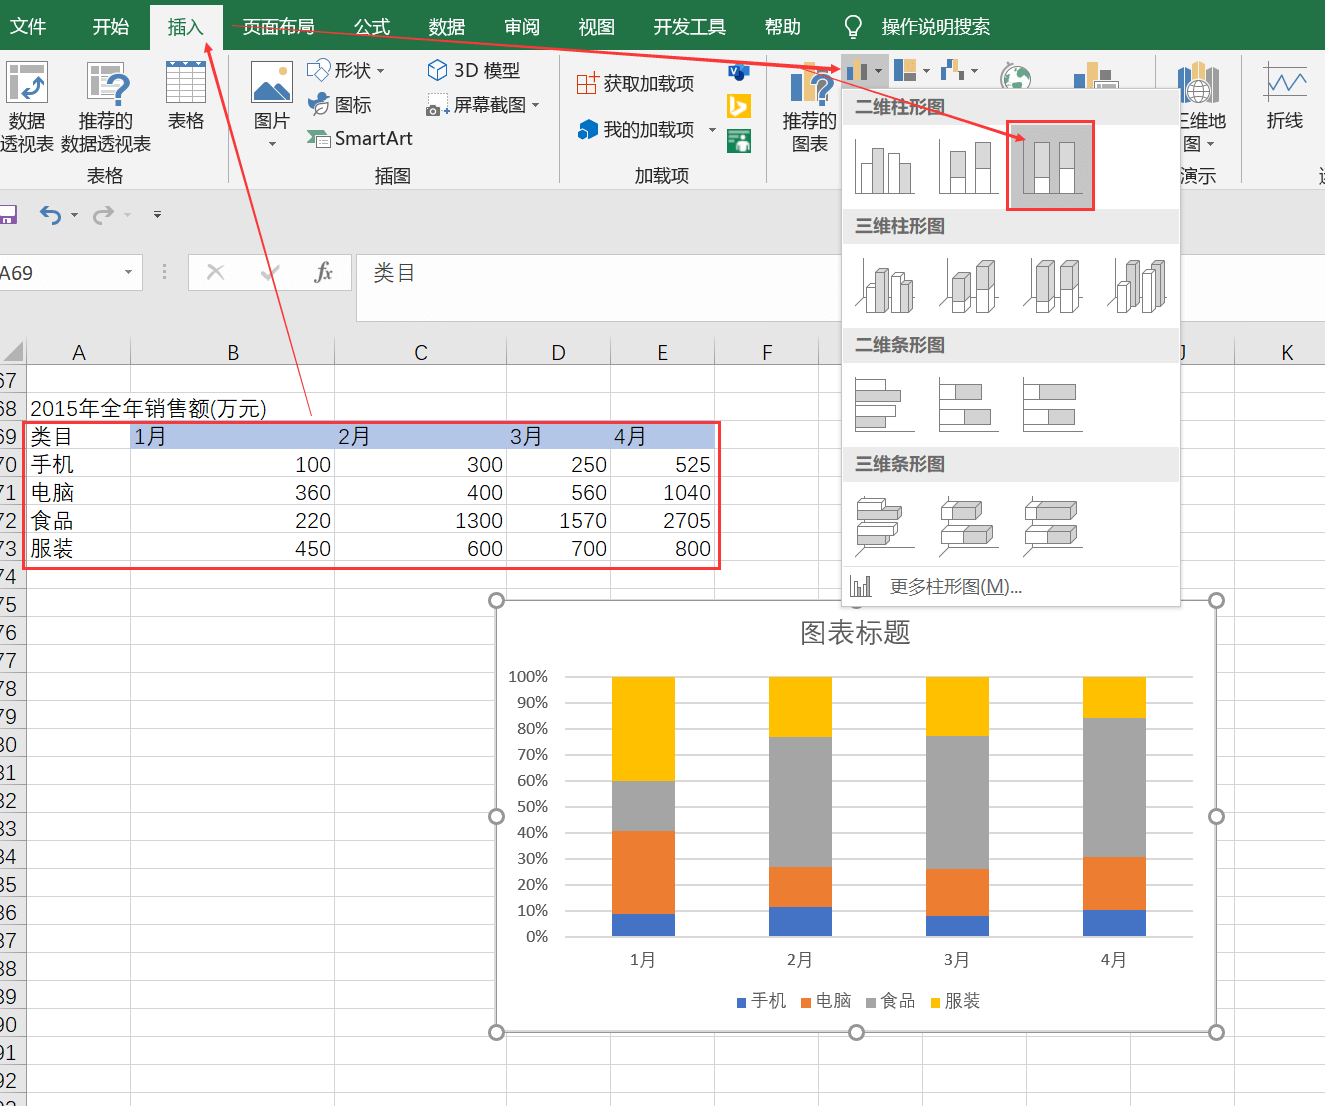The image size is (1325, 1106).
Task: Choose the 2D clustered column chart
Action: pyautogui.click(x=884, y=166)
